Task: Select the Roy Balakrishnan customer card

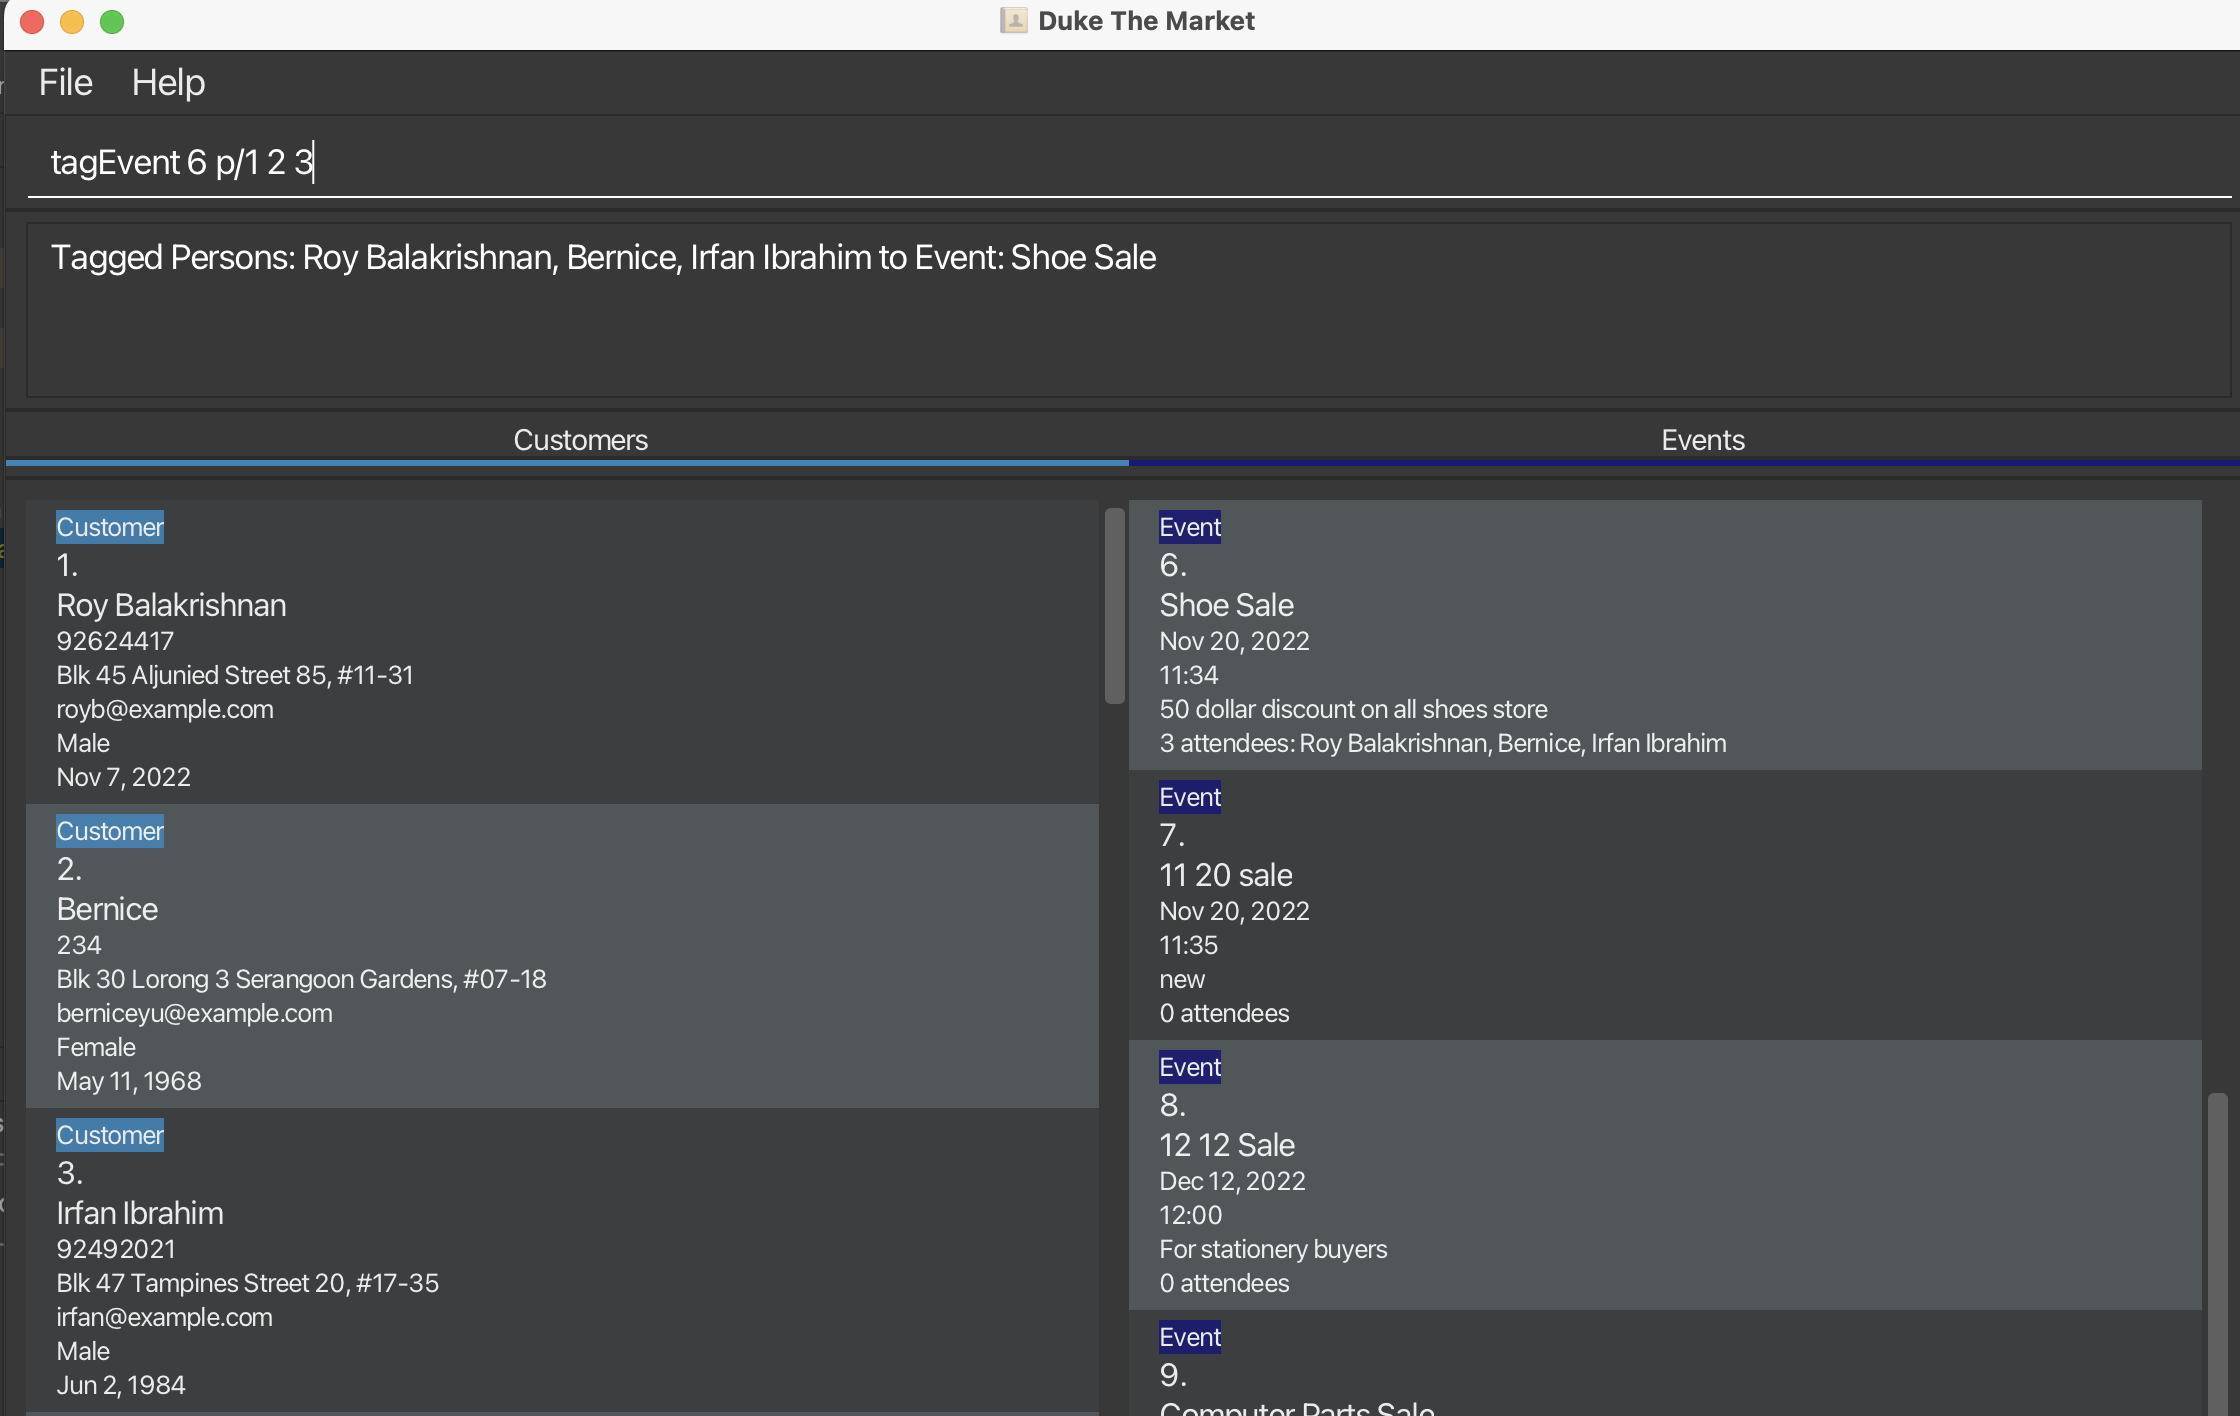Action: (x=560, y=652)
